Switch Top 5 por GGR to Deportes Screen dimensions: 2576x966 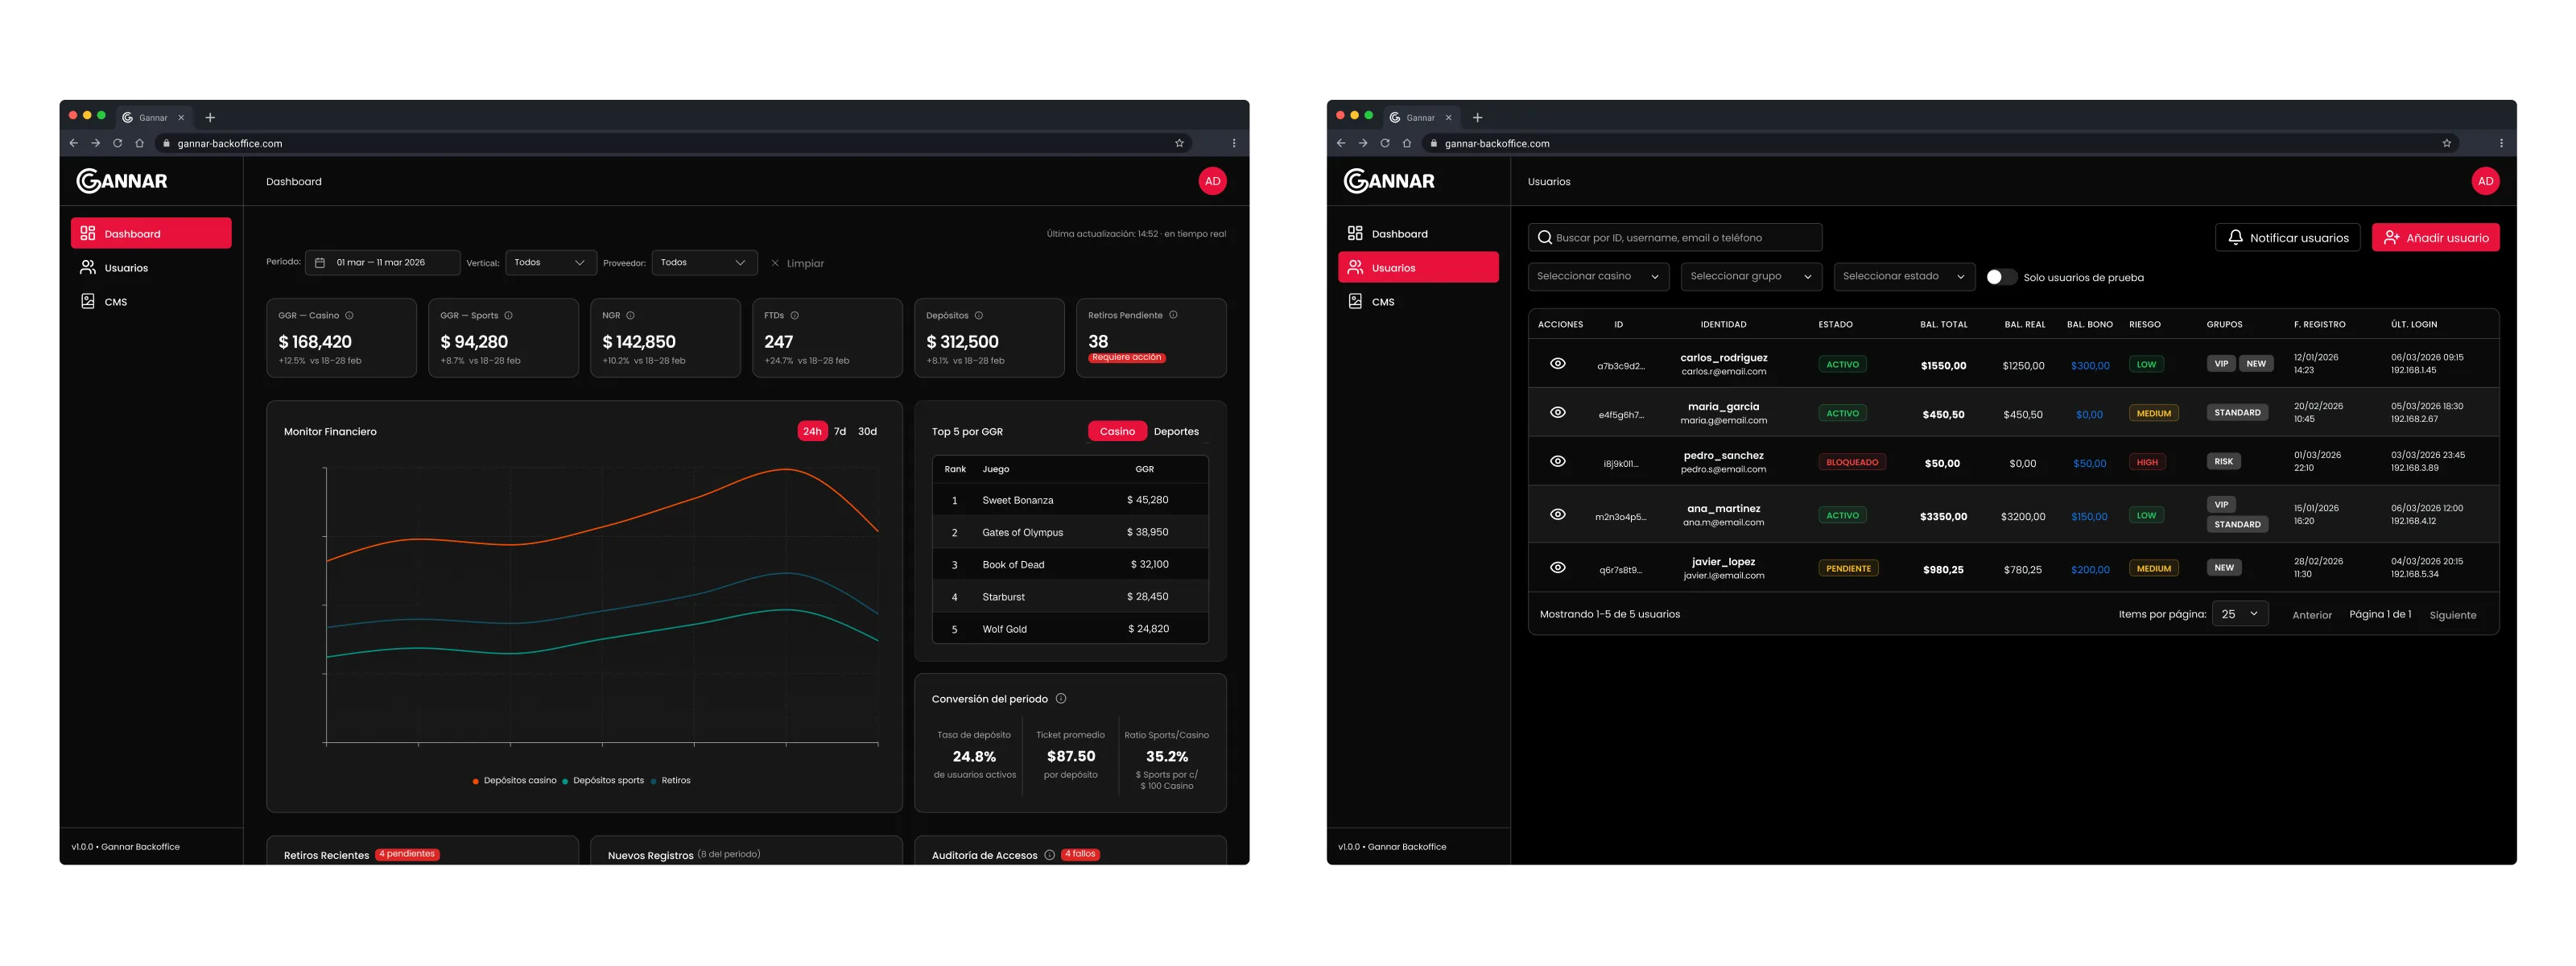point(1176,431)
